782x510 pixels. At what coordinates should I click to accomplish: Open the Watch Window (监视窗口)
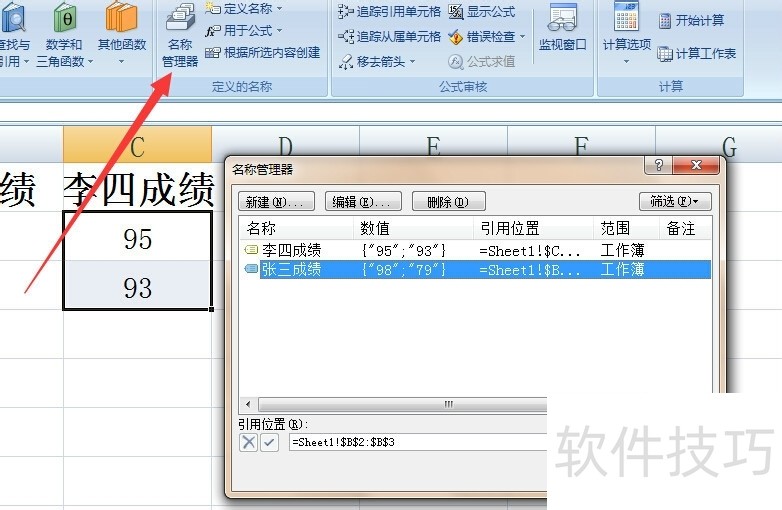pyautogui.click(x=562, y=27)
